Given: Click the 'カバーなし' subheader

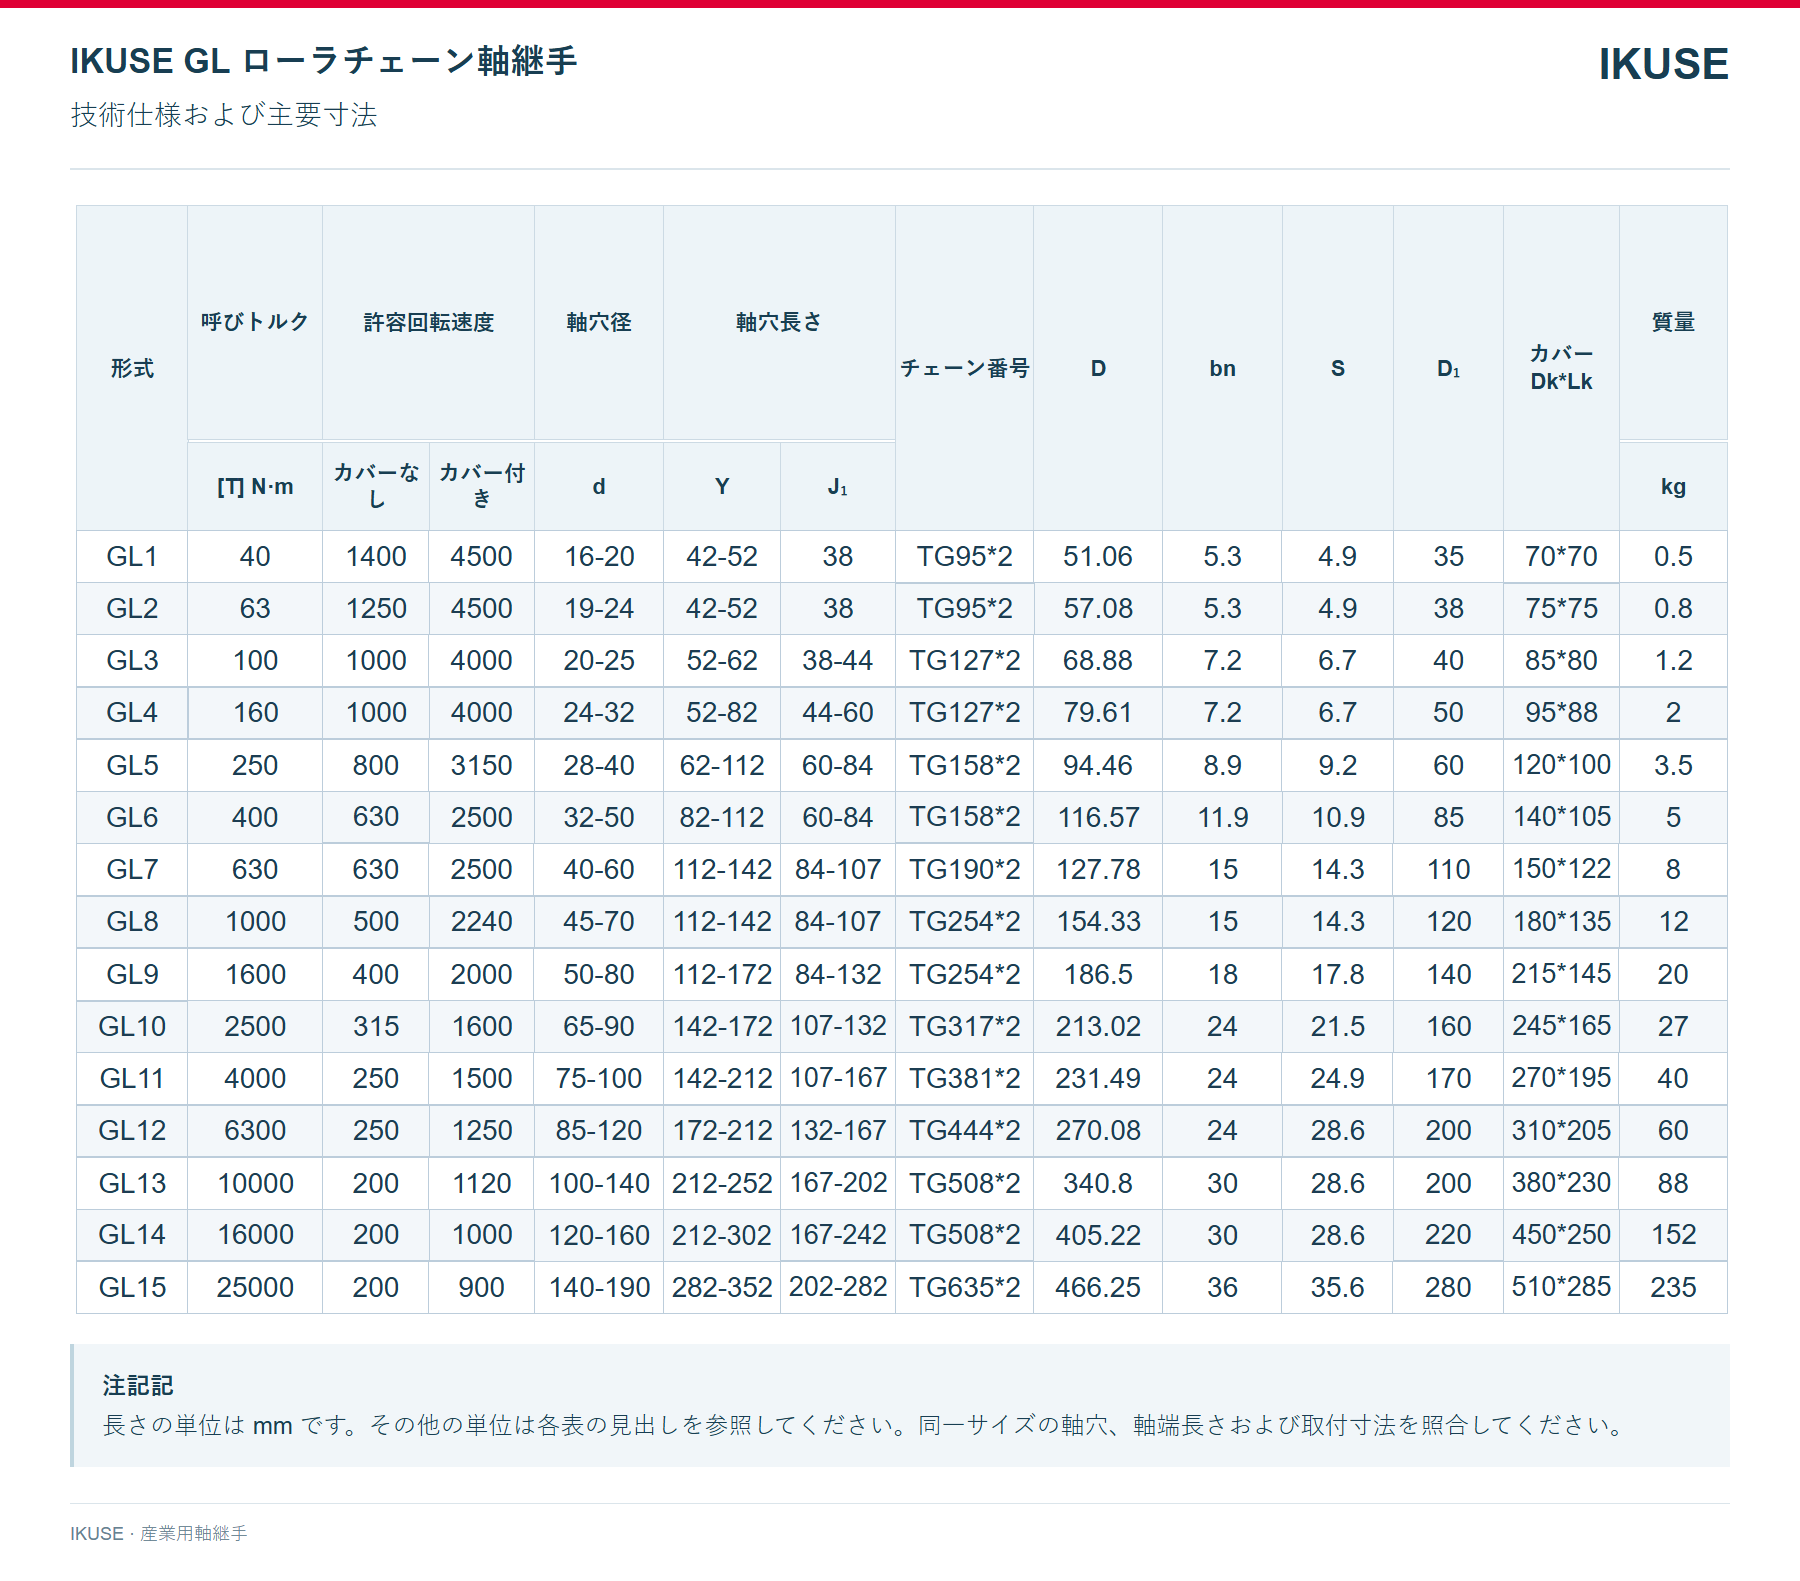Looking at the screenshot, I should coord(376,485).
